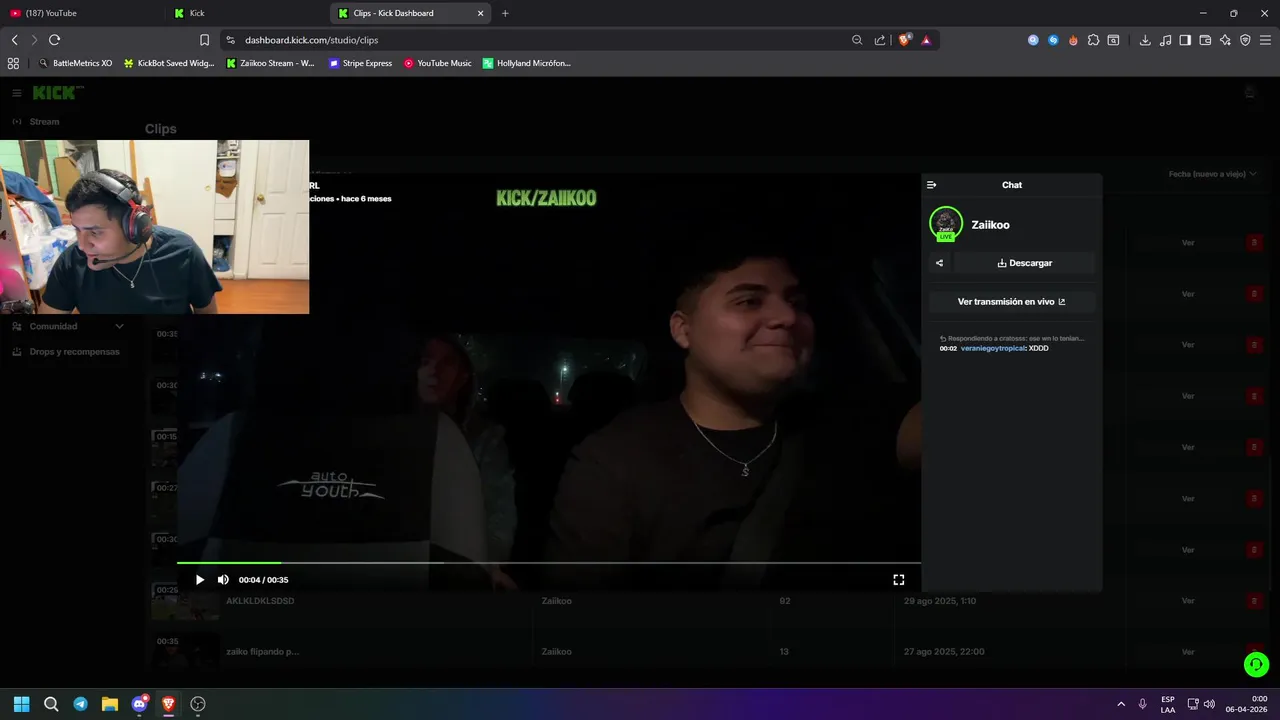Open Stream in sidebar
1280x720 pixels.
[x=44, y=122]
